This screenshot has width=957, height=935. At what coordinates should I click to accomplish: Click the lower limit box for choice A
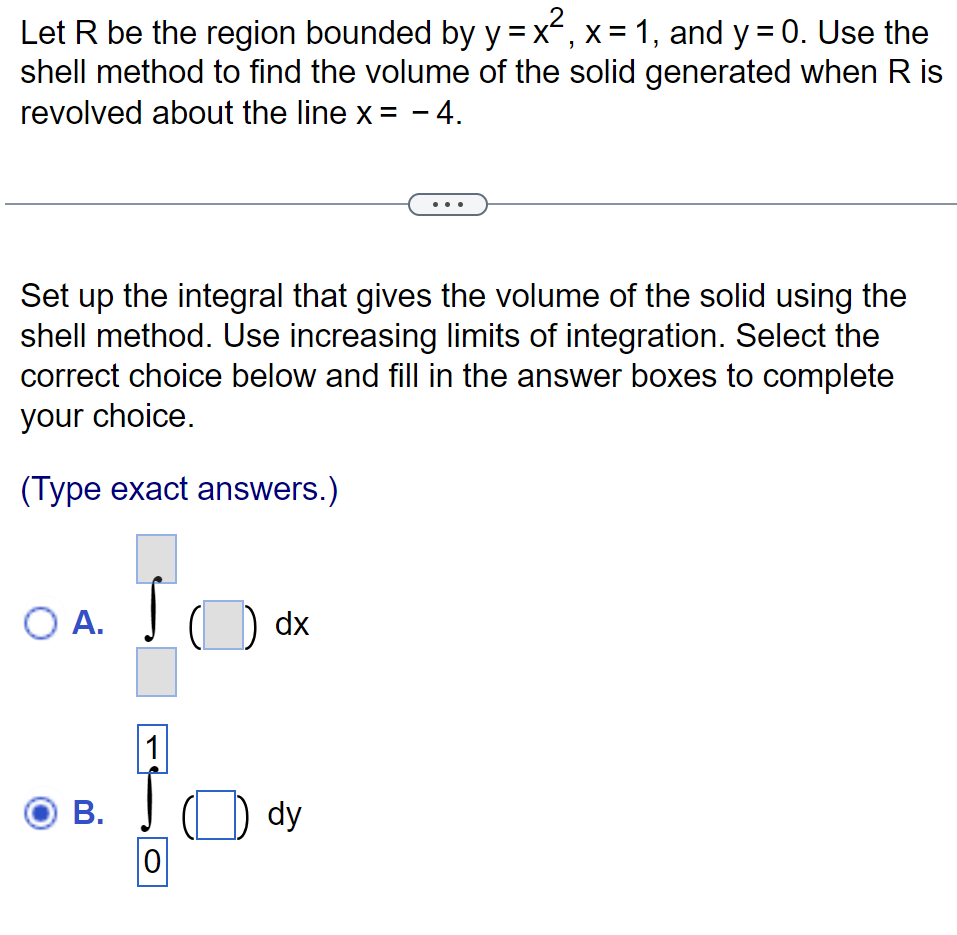click(156, 671)
